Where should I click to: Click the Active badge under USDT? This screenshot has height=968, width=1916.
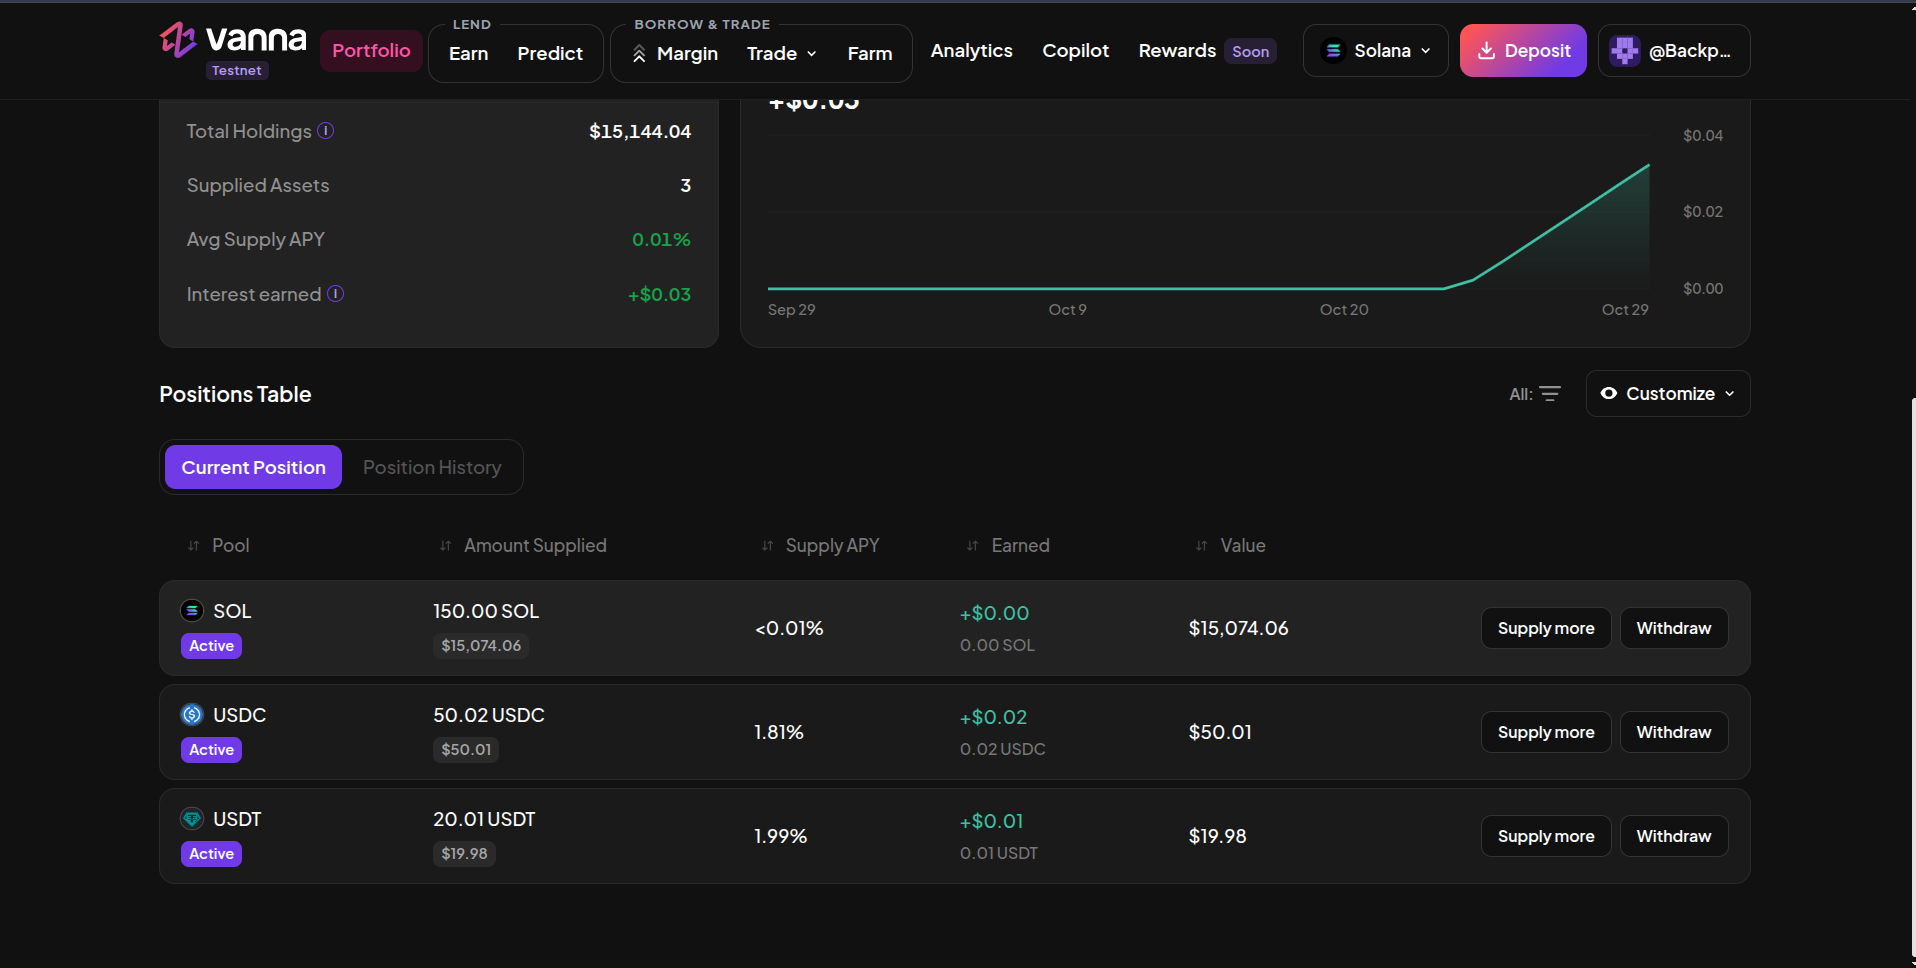[x=211, y=854]
